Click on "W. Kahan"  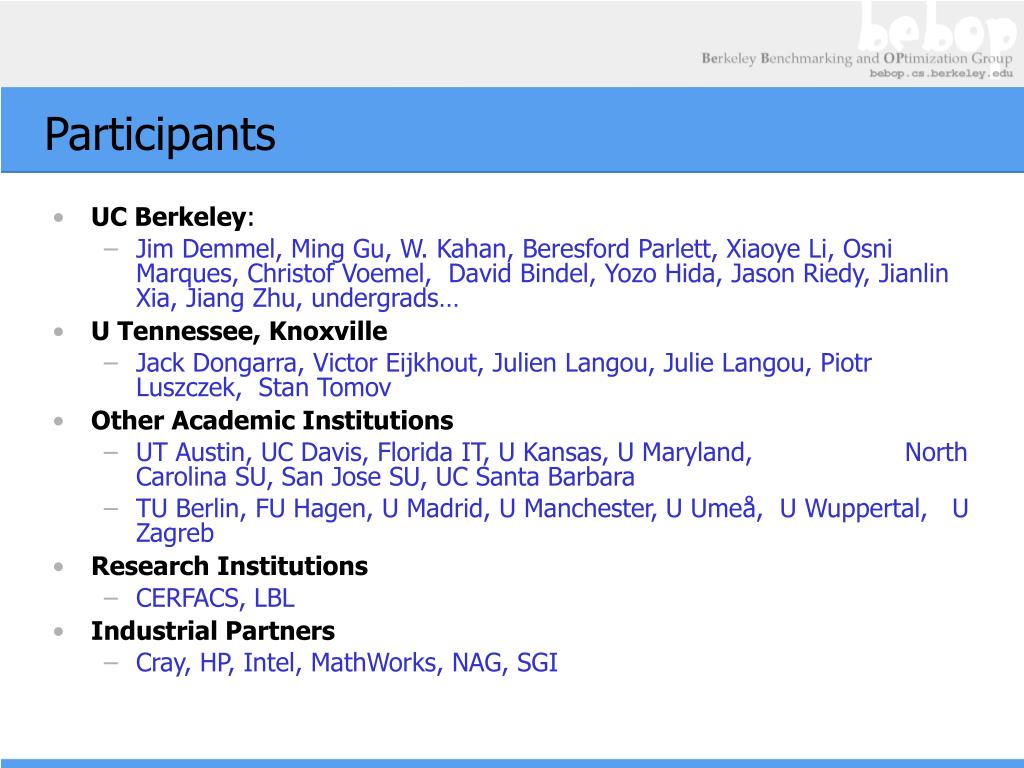[453, 249]
